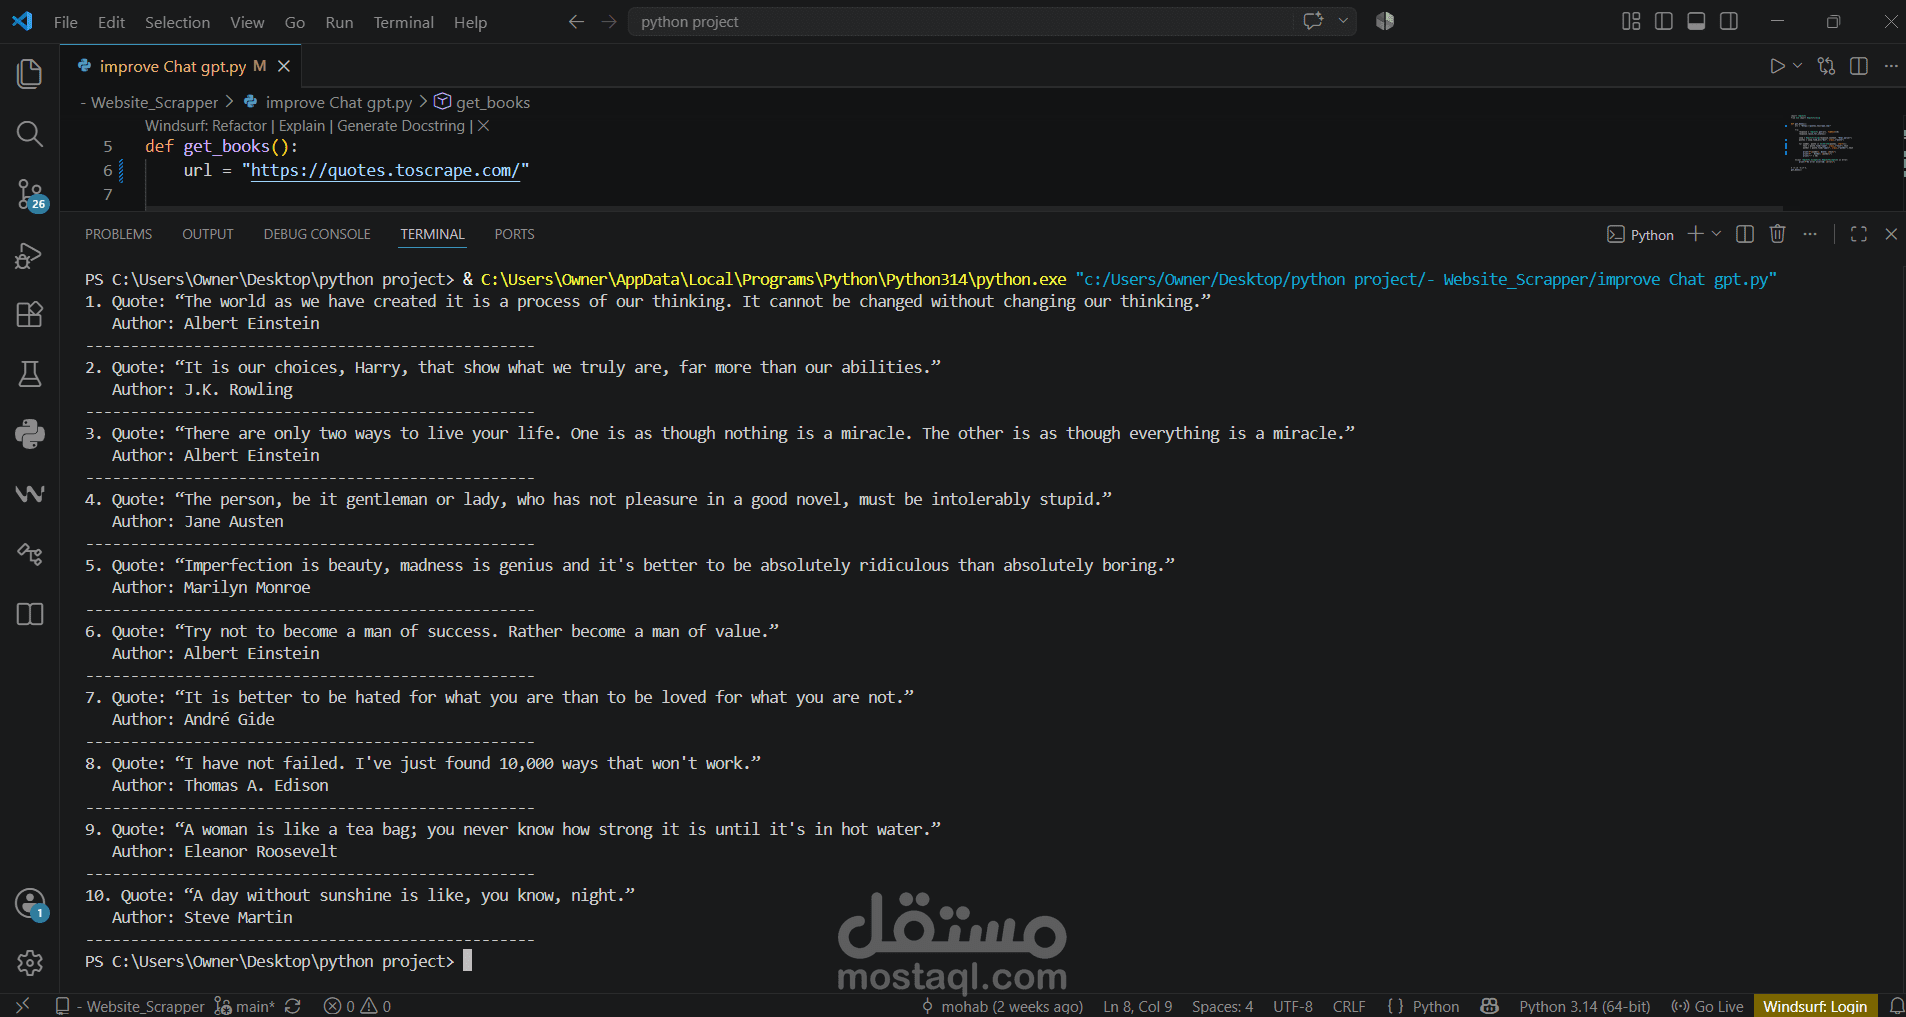Click the python project search box
This screenshot has width=1906, height=1017.
(960, 22)
